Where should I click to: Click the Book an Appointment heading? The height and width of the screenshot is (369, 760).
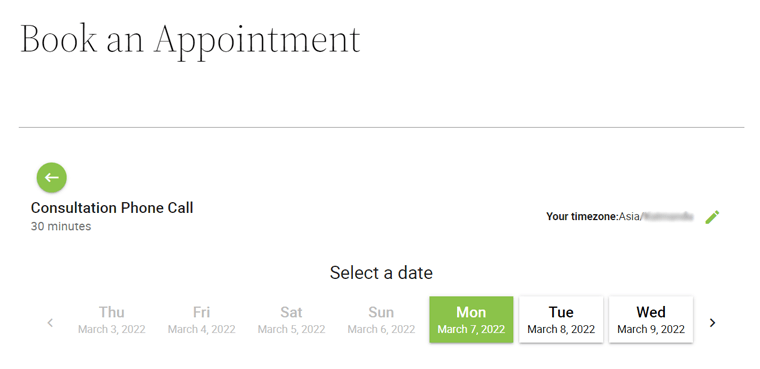[x=190, y=41]
